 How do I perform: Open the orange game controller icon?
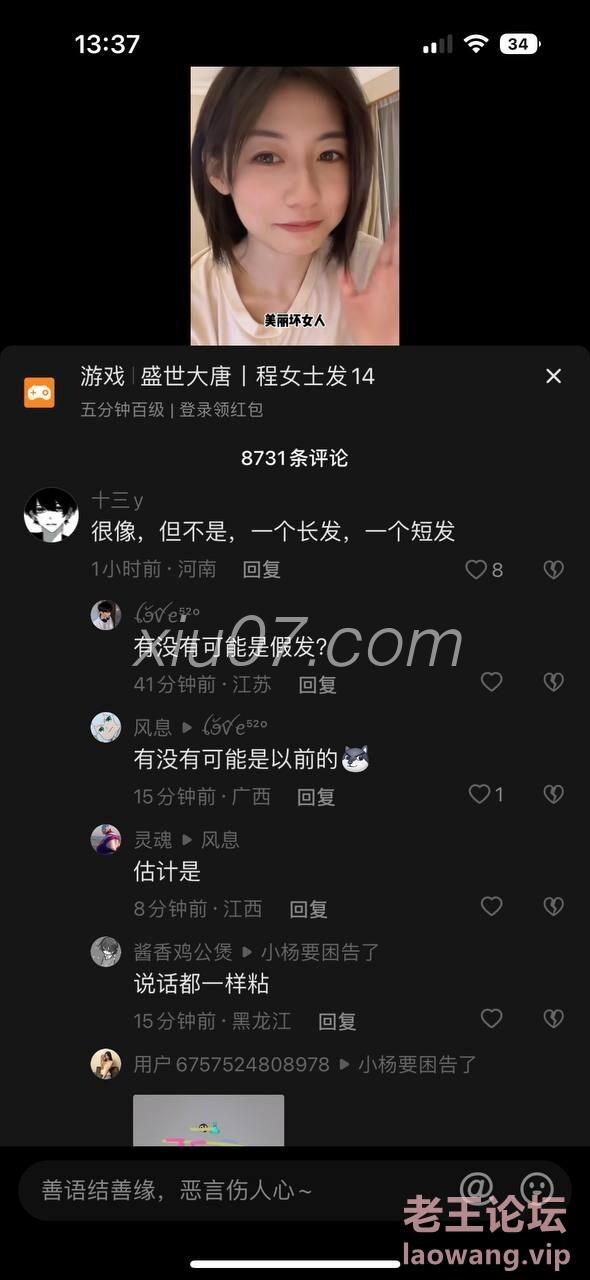(x=40, y=392)
